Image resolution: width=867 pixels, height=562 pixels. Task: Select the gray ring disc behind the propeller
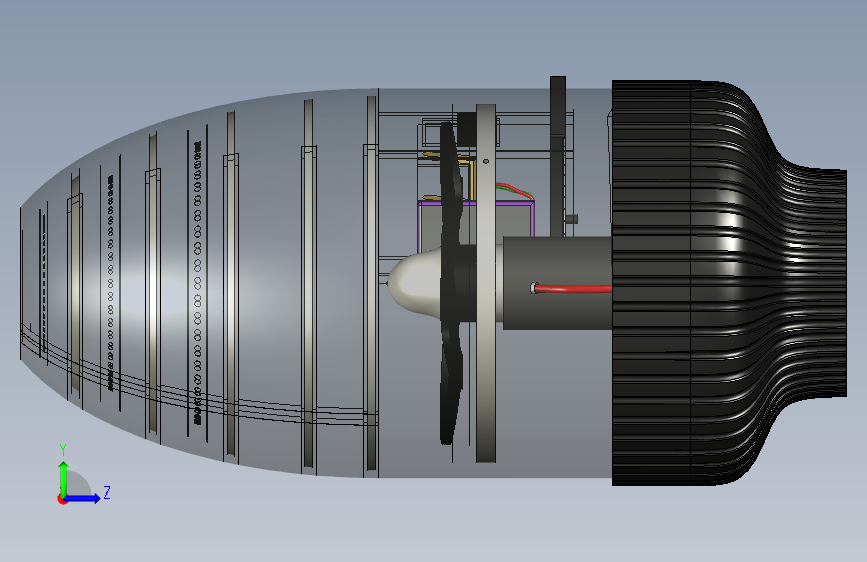click(485, 283)
